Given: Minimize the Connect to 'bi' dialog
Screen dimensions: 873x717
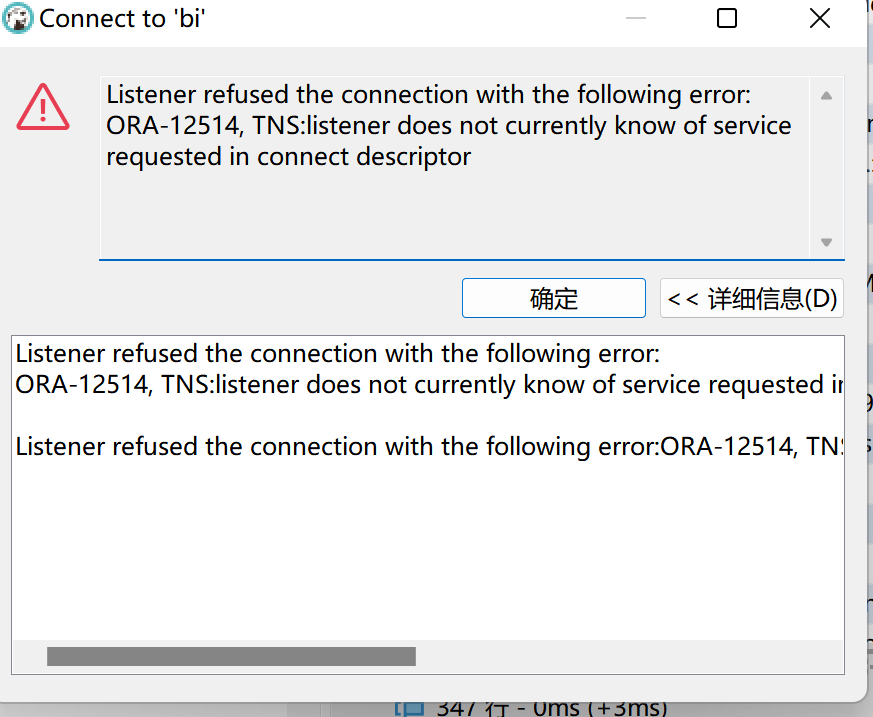Looking at the screenshot, I should pyautogui.click(x=636, y=18).
